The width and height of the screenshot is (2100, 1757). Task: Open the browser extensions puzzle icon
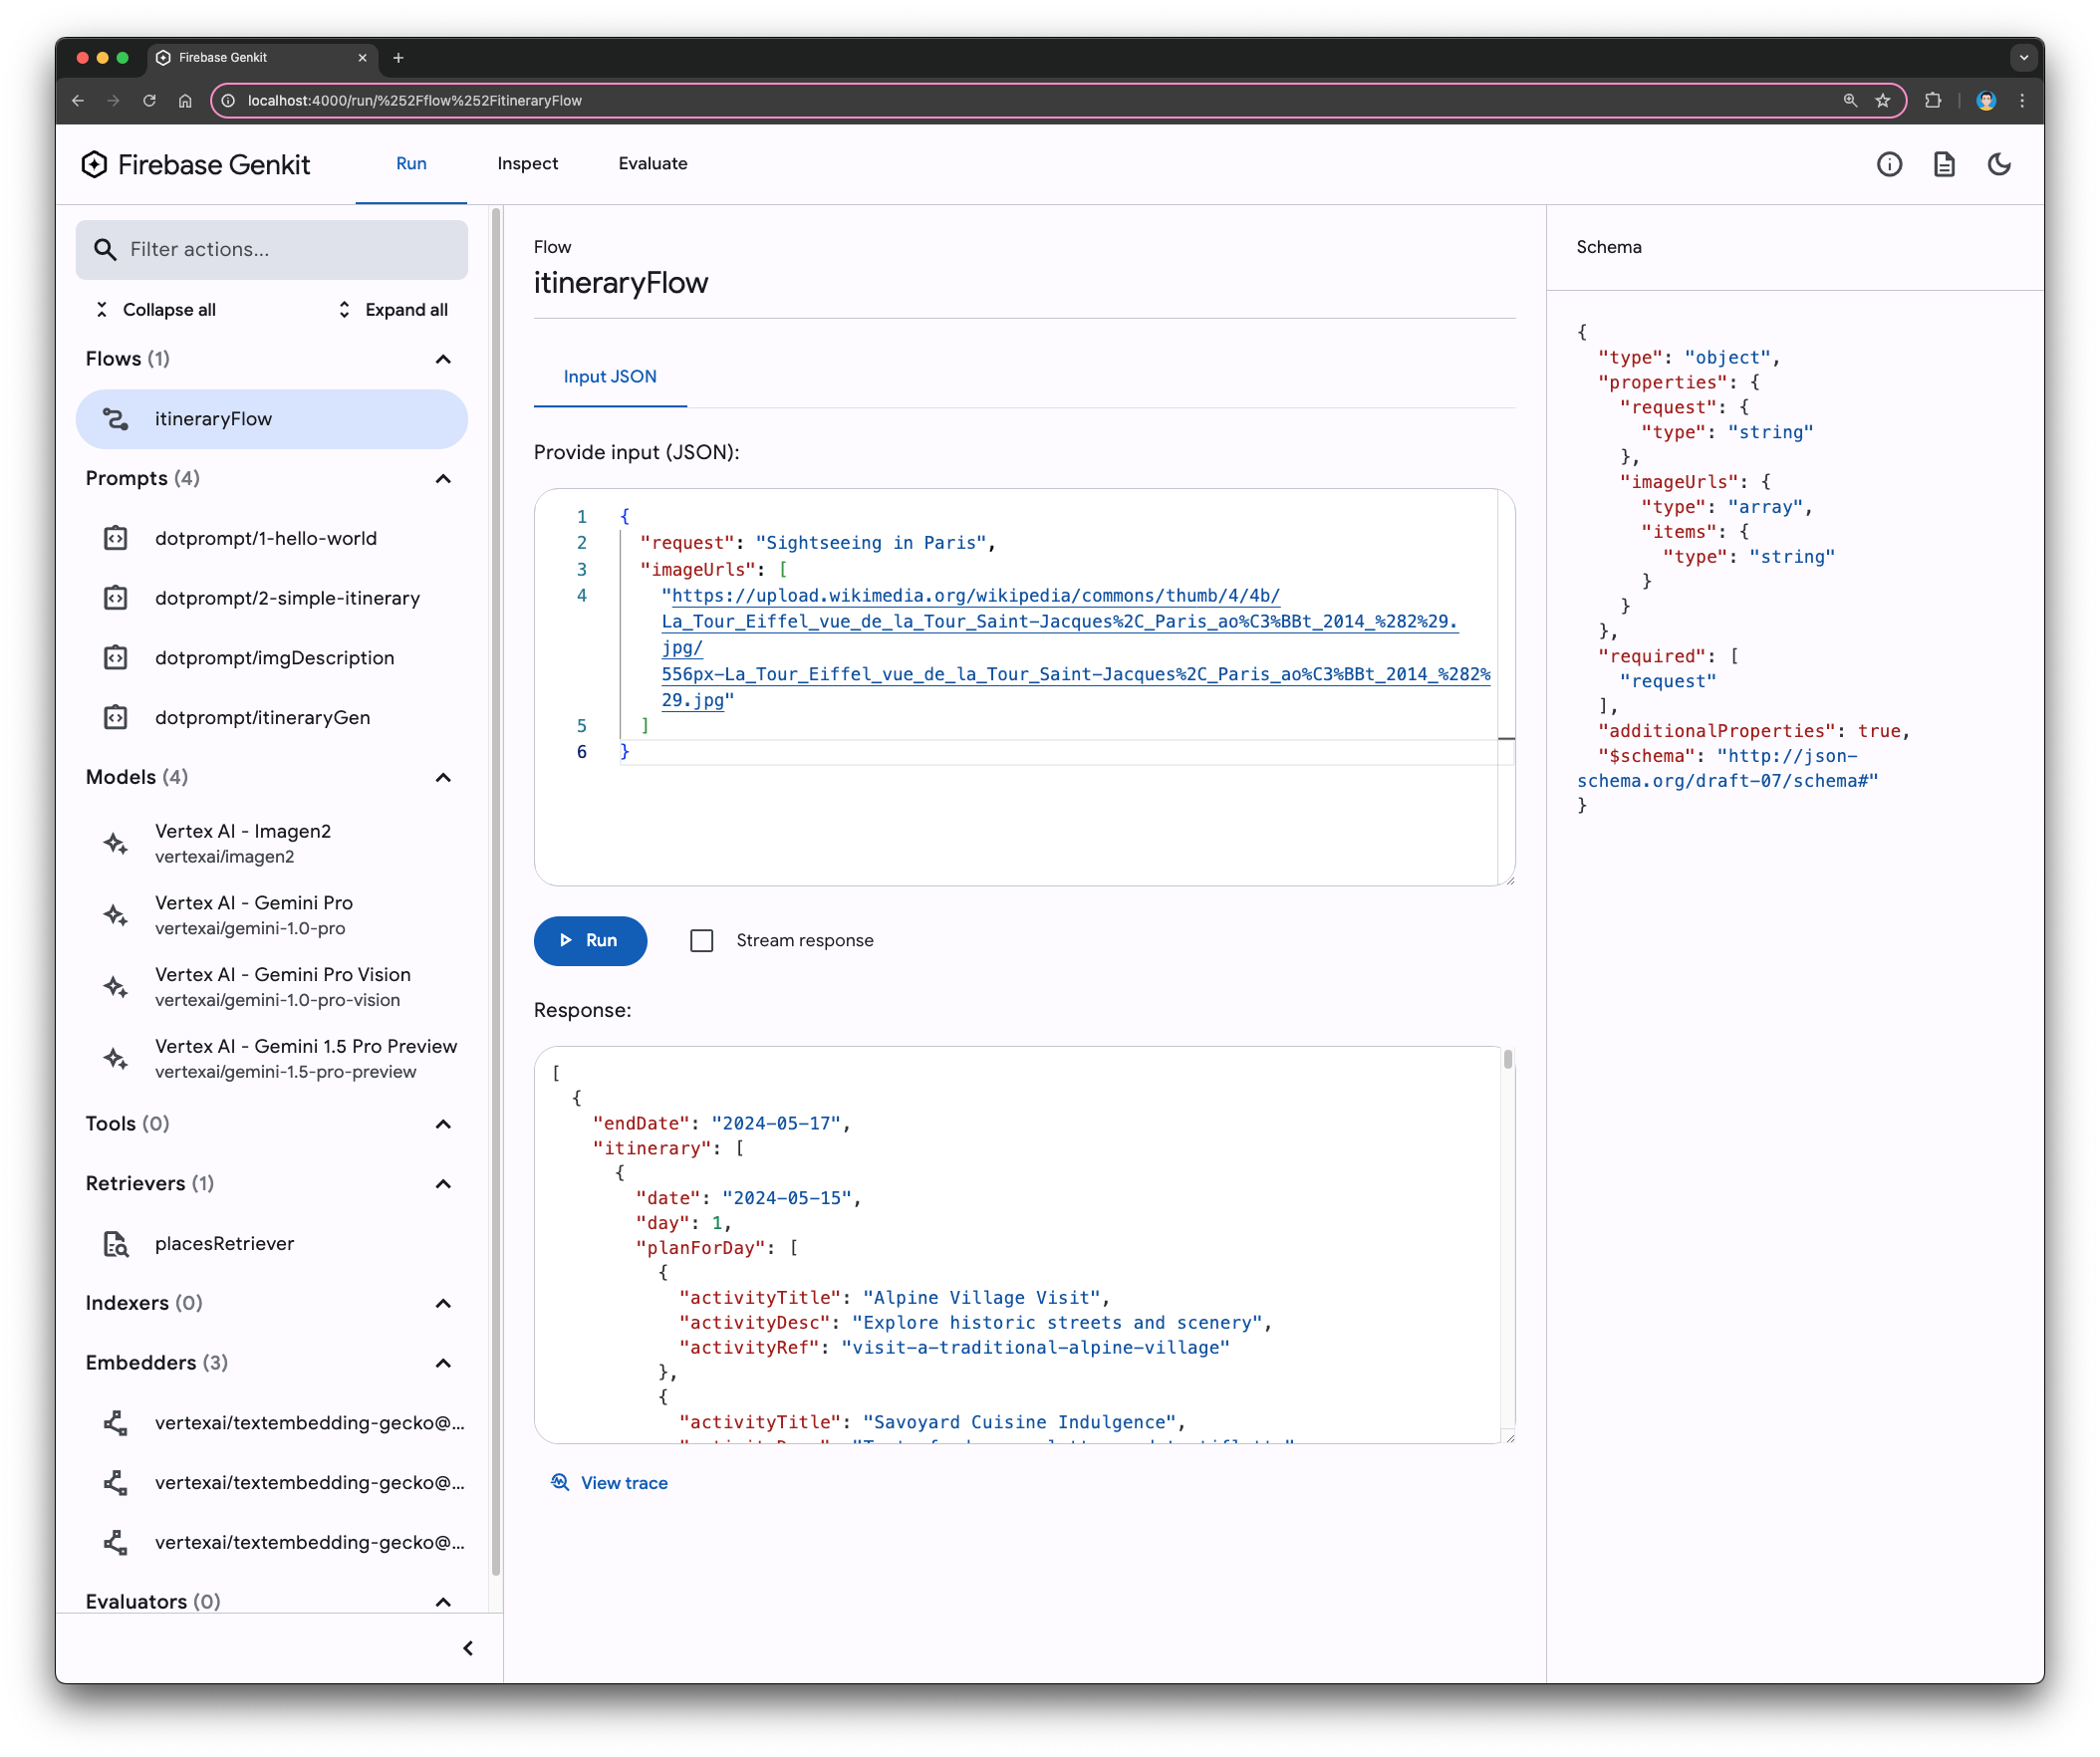point(1933,100)
